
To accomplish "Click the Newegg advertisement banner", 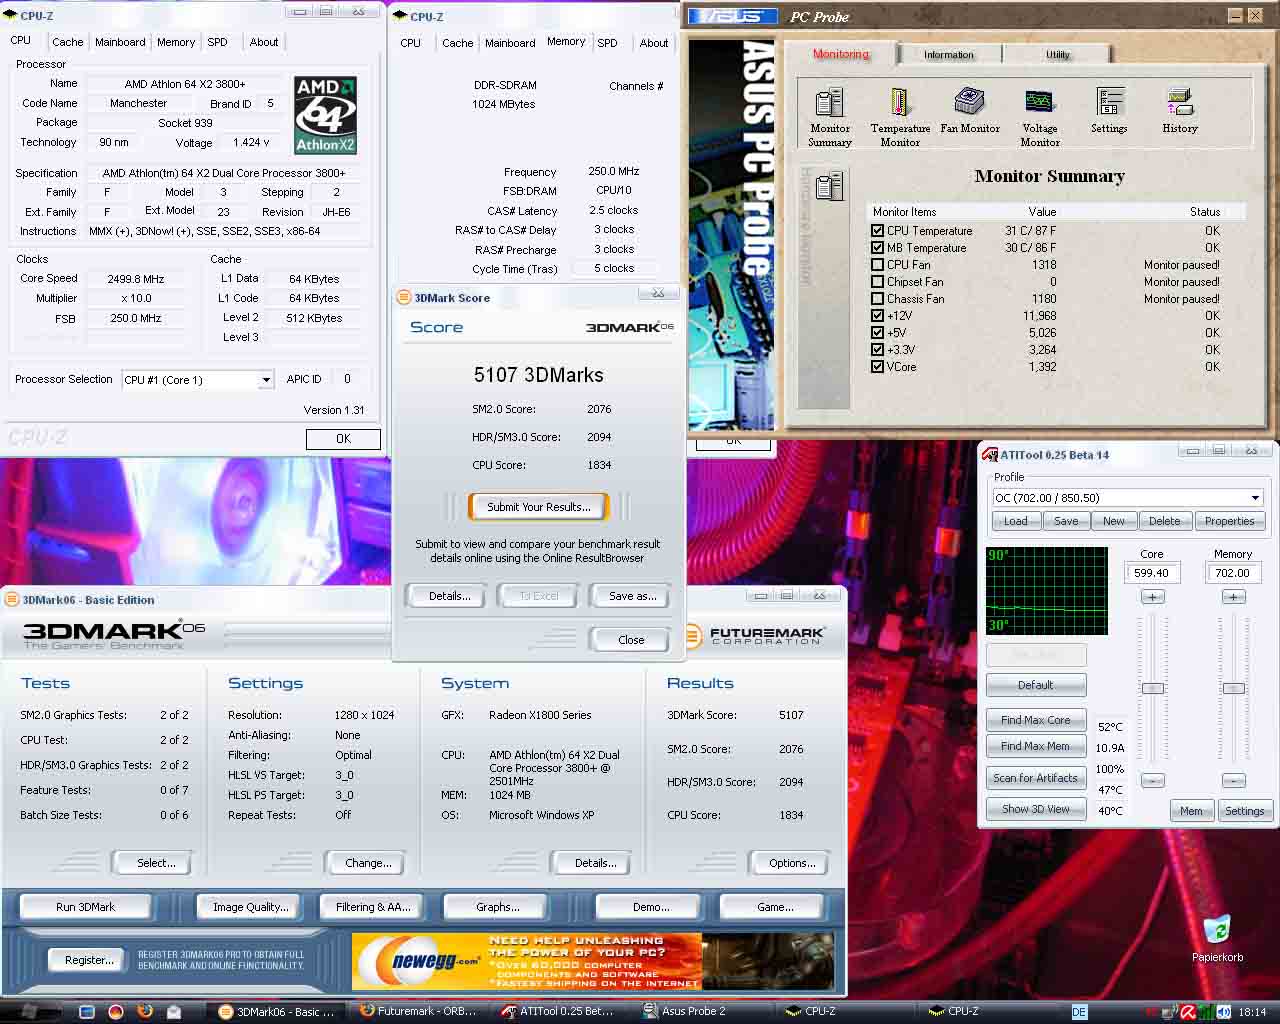I will pyautogui.click(x=592, y=961).
